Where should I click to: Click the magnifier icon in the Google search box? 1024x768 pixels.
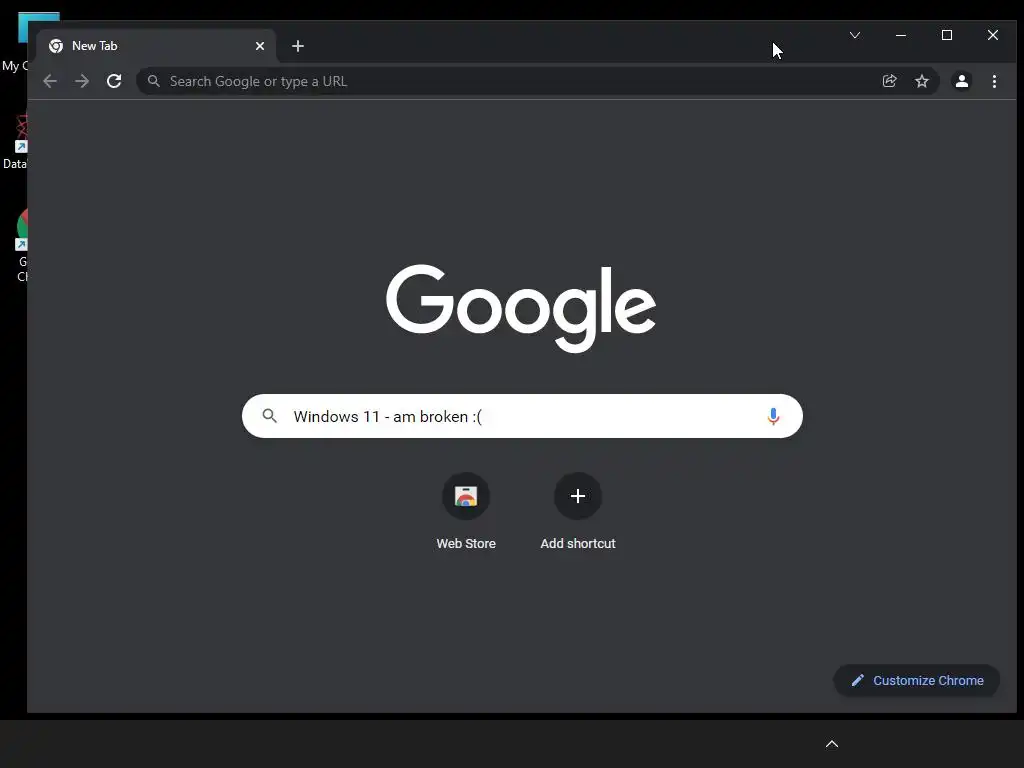click(270, 415)
